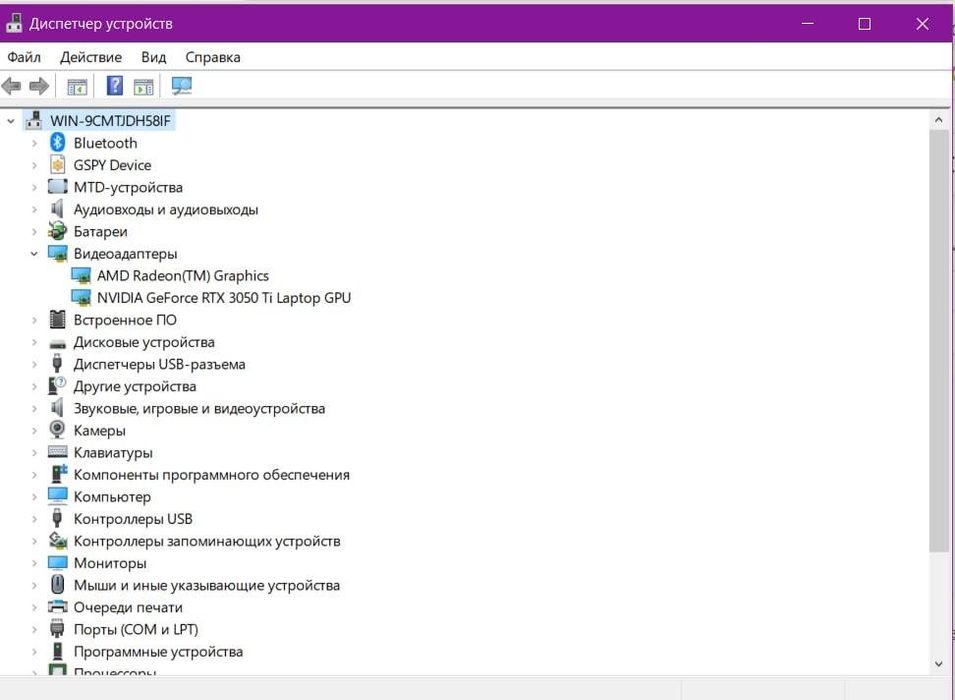Open the Файл menu
This screenshot has height=700, width=955.
point(24,57)
